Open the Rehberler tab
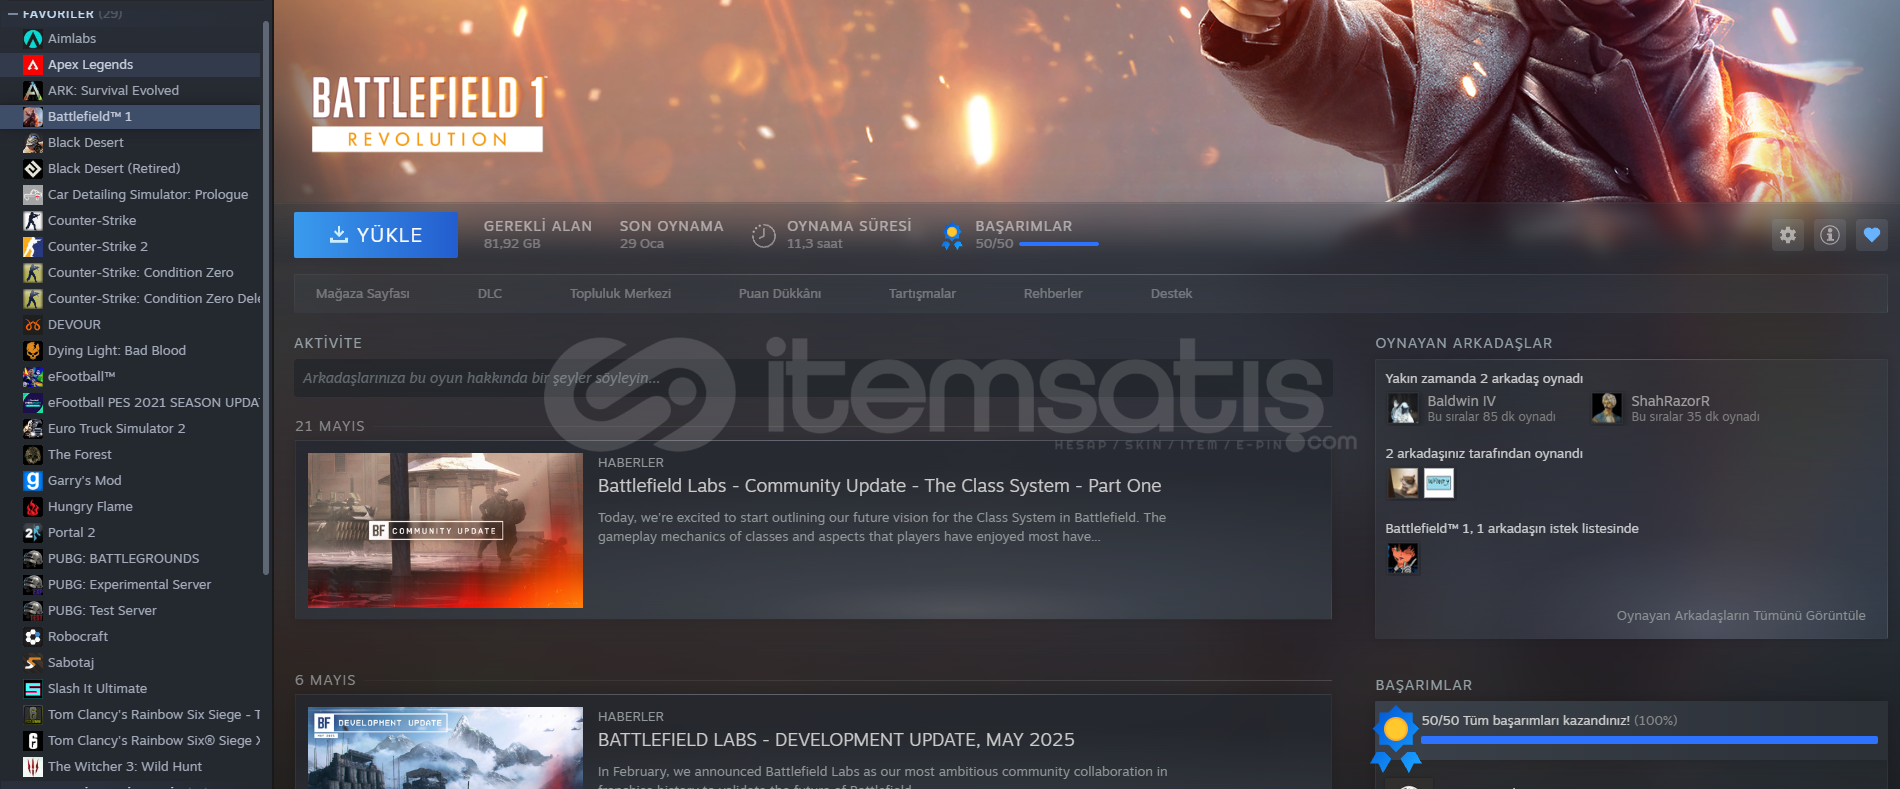This screenshot has width=1900, height=789. [1053, 293]
